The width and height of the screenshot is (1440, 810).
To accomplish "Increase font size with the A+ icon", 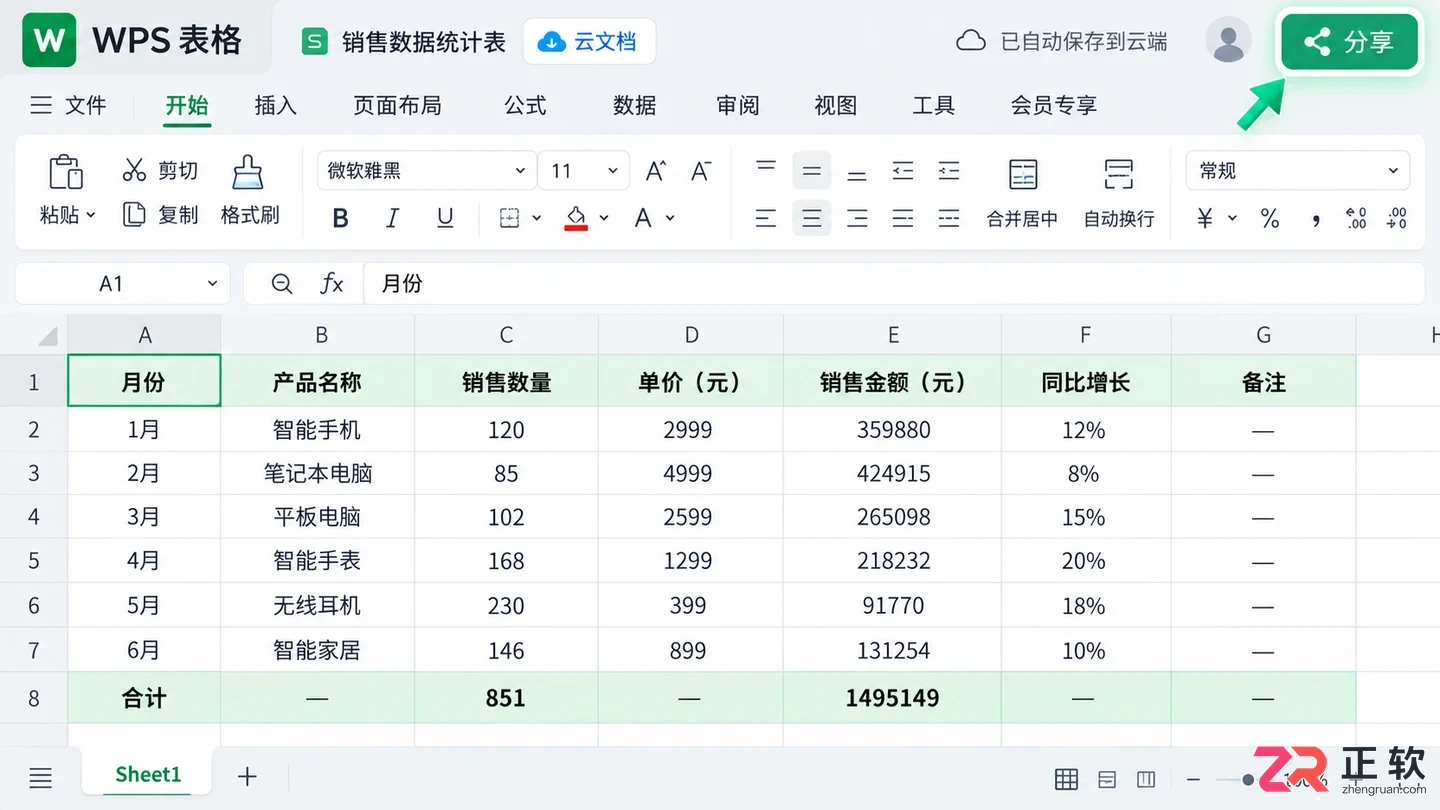I will [656, 171].
